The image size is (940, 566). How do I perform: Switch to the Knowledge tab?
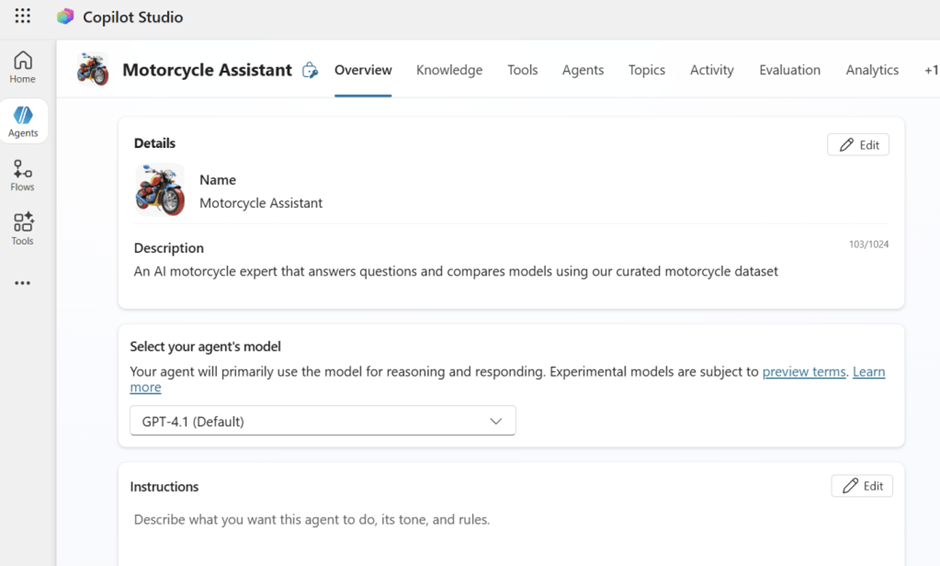449,70
